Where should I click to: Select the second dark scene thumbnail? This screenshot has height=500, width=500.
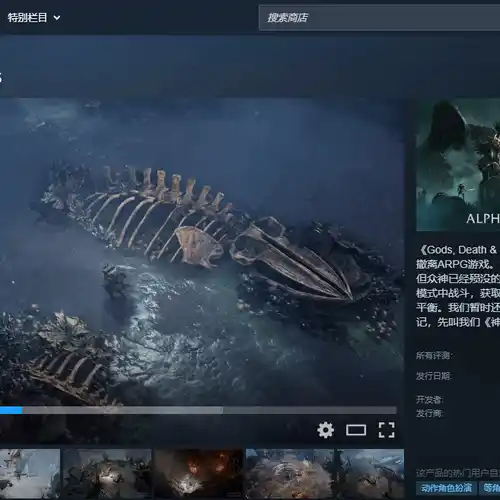(x=107, y=473)
